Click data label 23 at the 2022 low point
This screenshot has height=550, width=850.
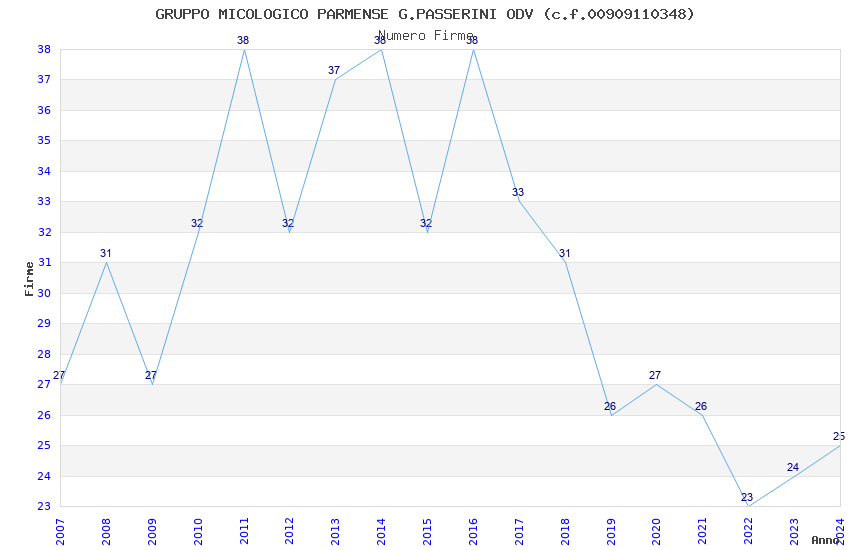pos(747,497)
